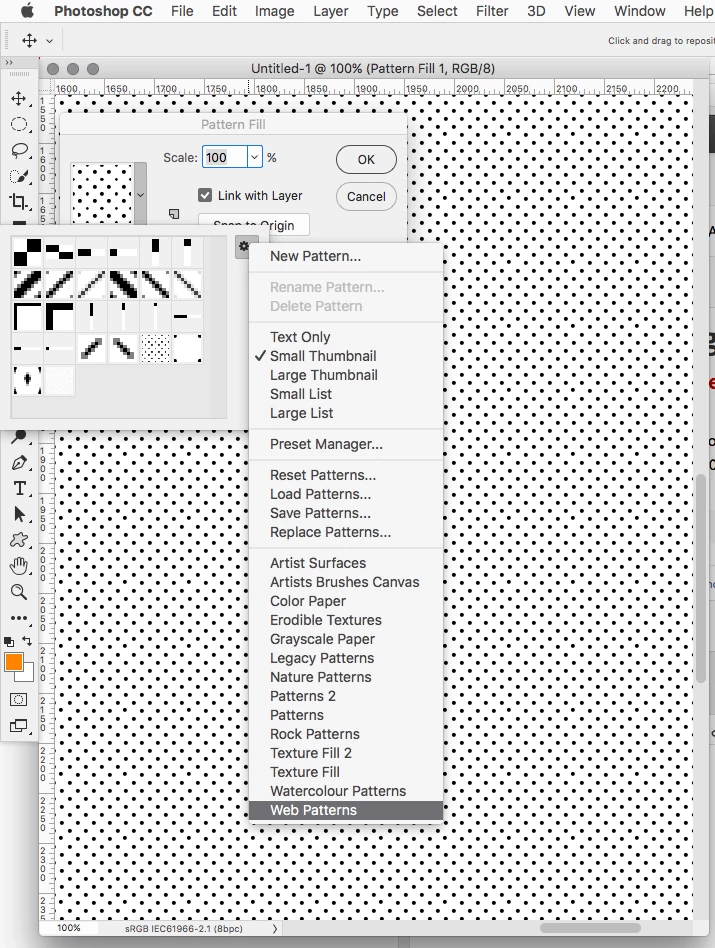Viewport: 715px width, 948px height.
Task: Load the Nature Patterns set
Action: [x=346, y=677]
